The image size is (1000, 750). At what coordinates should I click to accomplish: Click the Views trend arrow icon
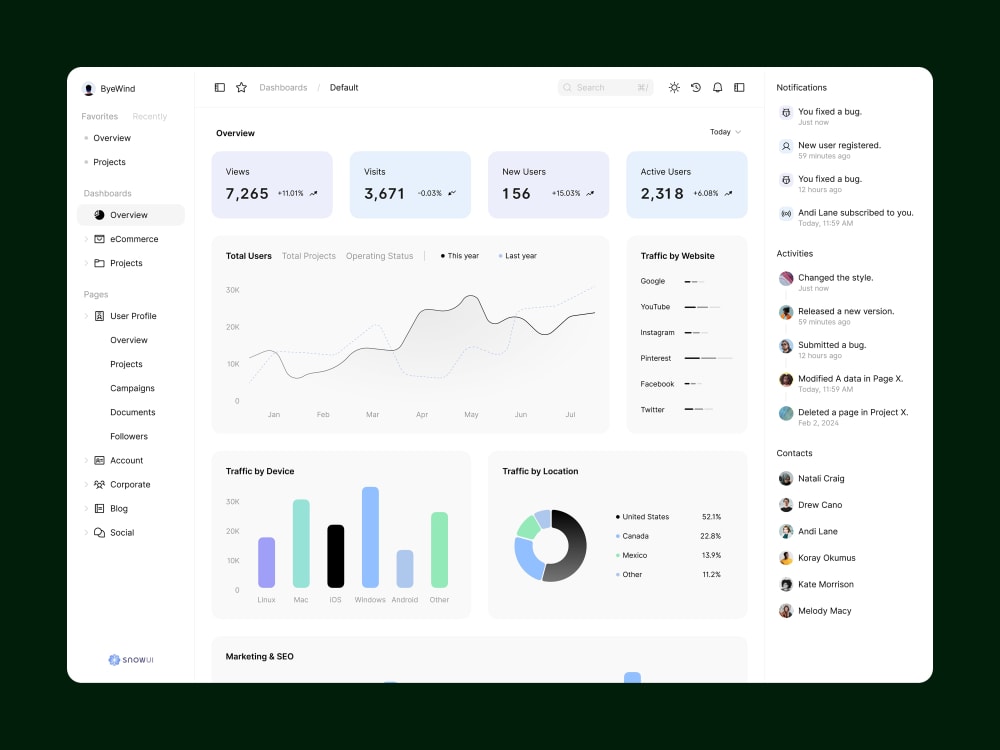313,193
